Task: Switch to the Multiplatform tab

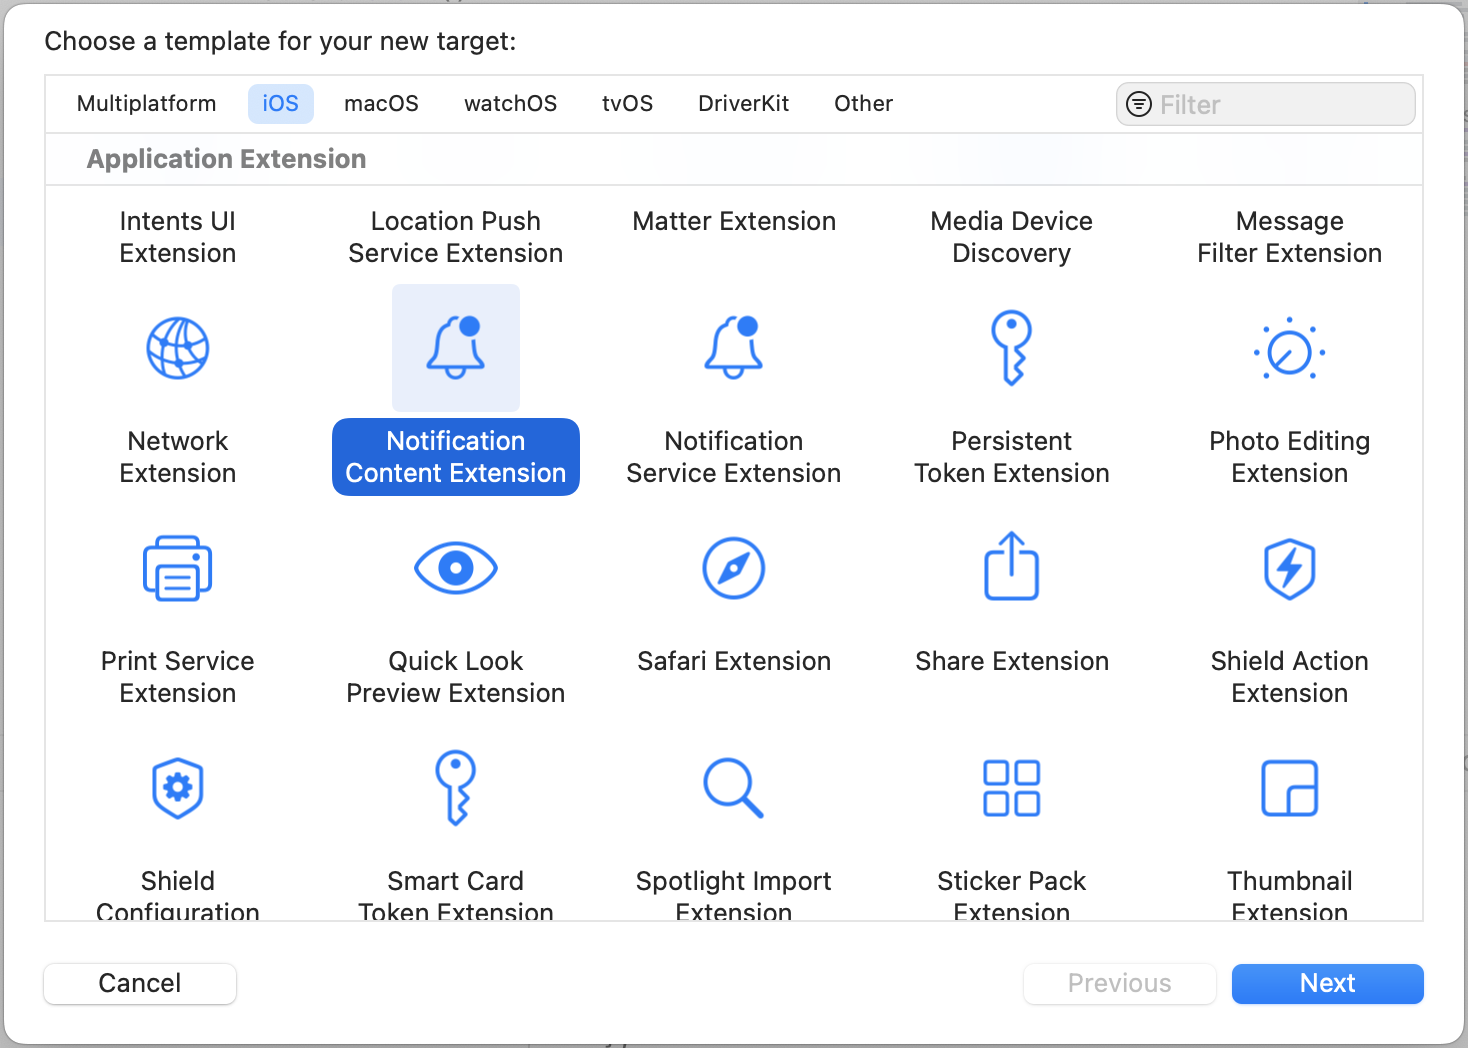Action: 146,104
